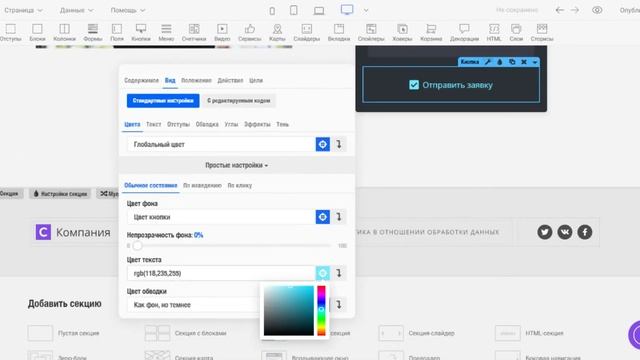Expand the Кнопка element options arrow
This screenshot has width=640, height=360.
[535, 62]
